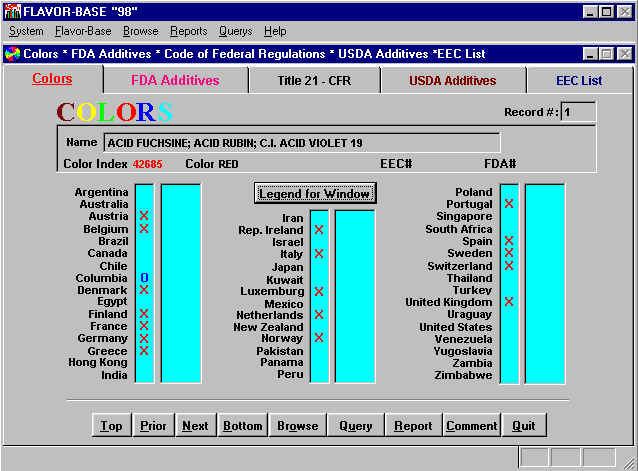Click the red X next to France

144,326
